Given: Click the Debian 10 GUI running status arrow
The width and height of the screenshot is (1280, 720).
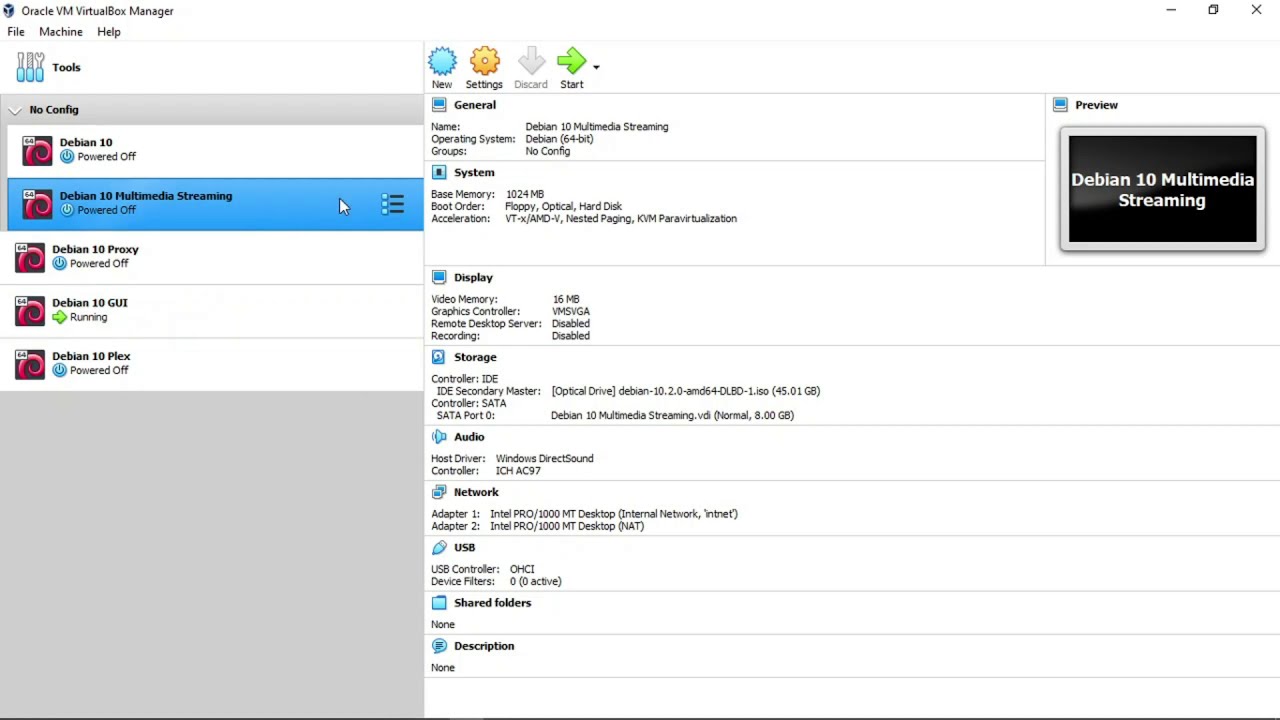Looking at the screenshot, I should 59,317.
